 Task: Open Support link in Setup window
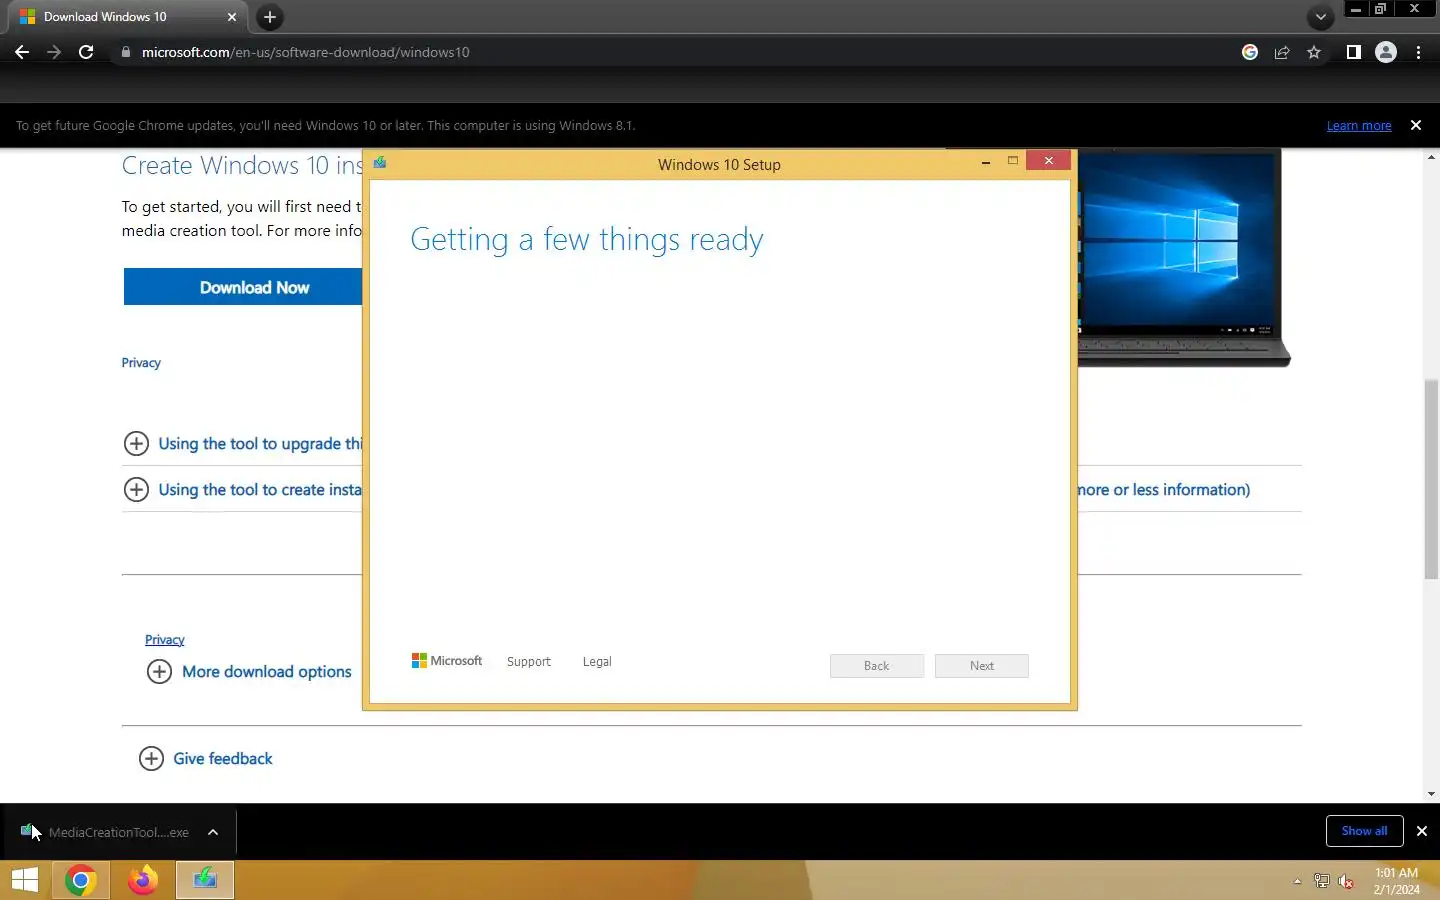click(x=529, y=662)
